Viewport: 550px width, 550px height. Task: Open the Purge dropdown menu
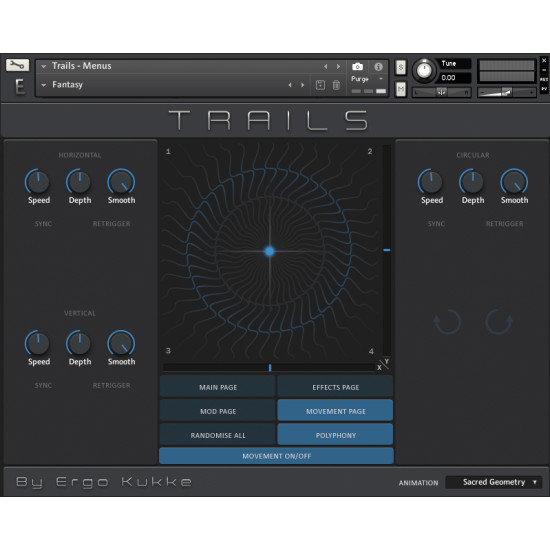367,79
